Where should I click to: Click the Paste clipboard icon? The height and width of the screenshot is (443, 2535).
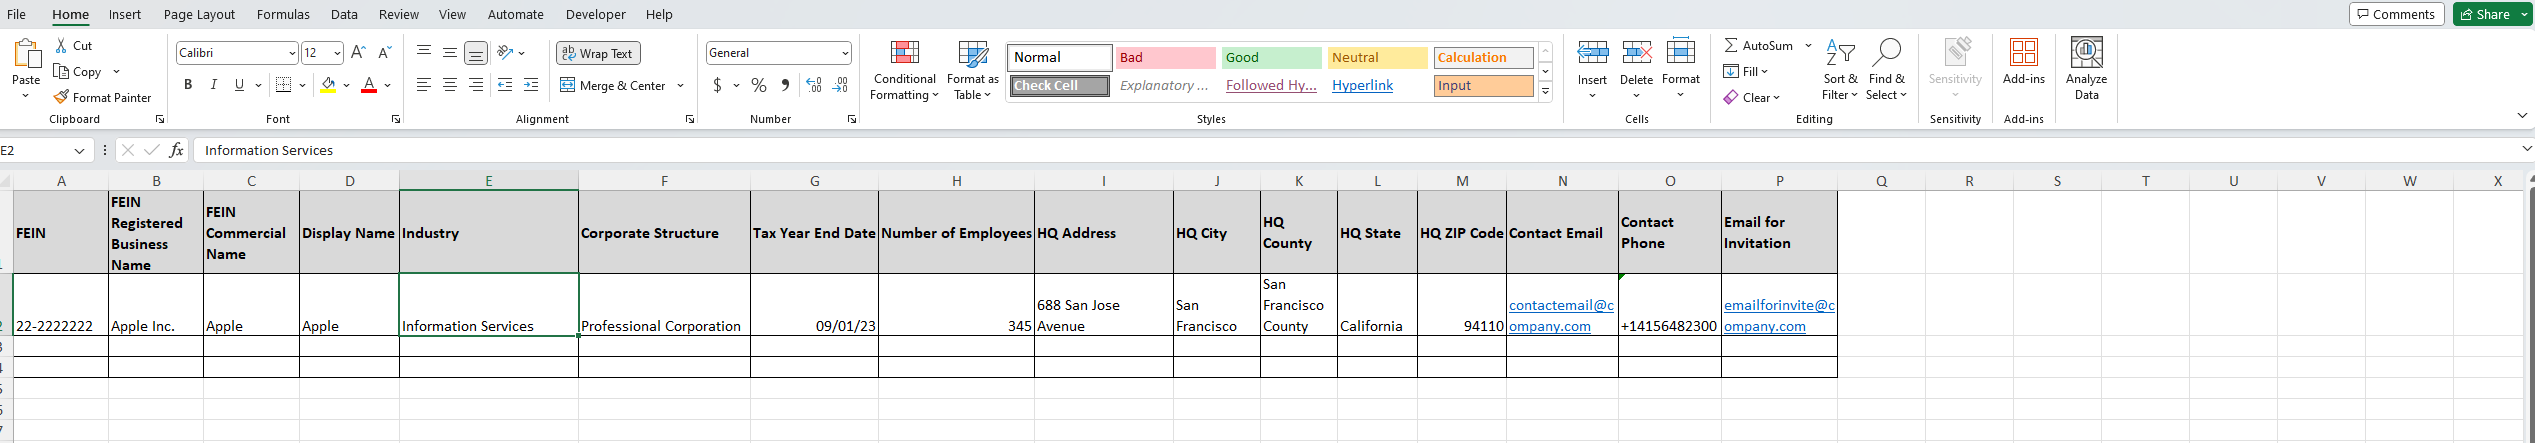coord(26,55)
